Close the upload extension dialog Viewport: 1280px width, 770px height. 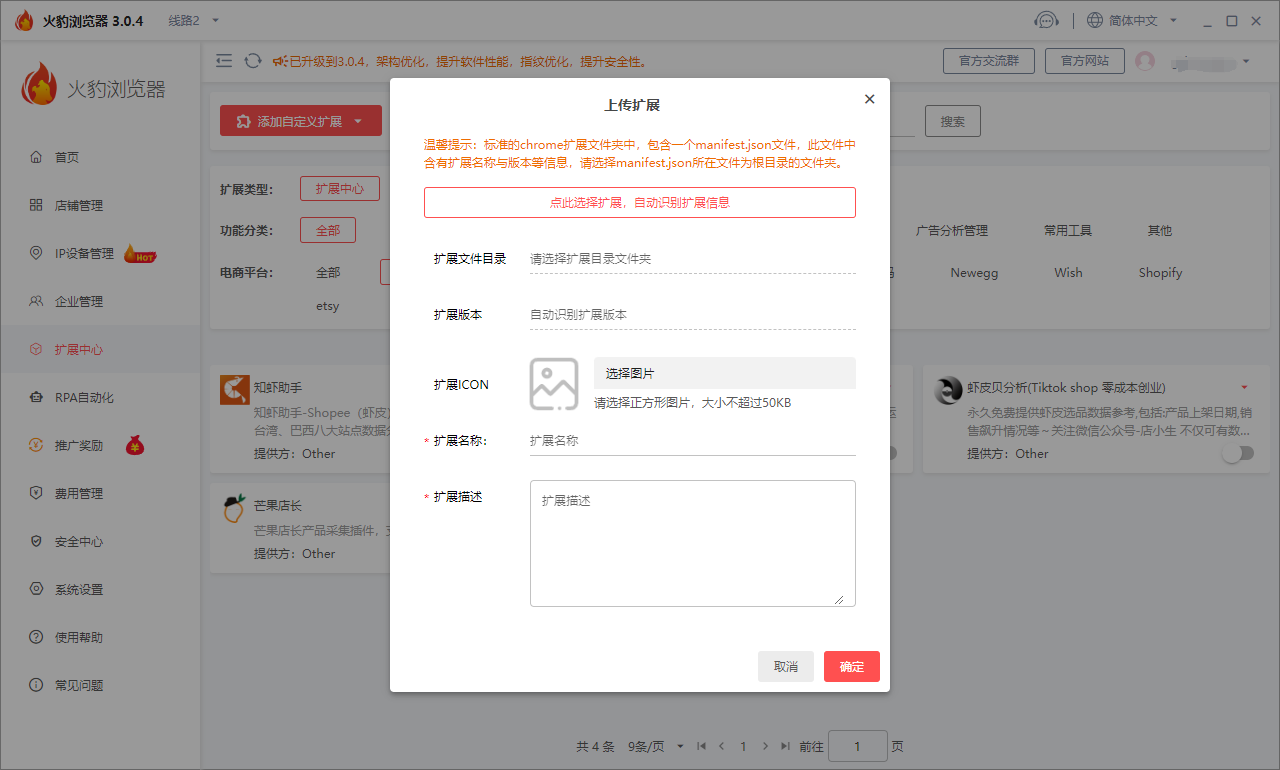869,99
